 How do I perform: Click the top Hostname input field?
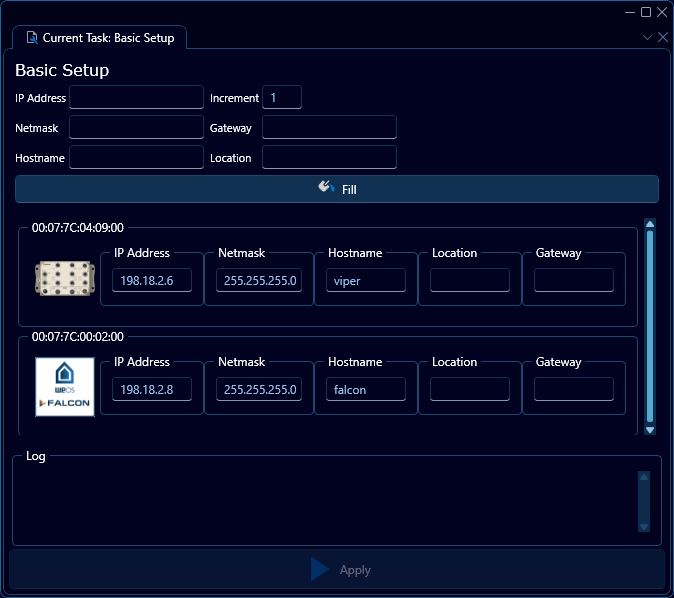[x=136, y=157]
